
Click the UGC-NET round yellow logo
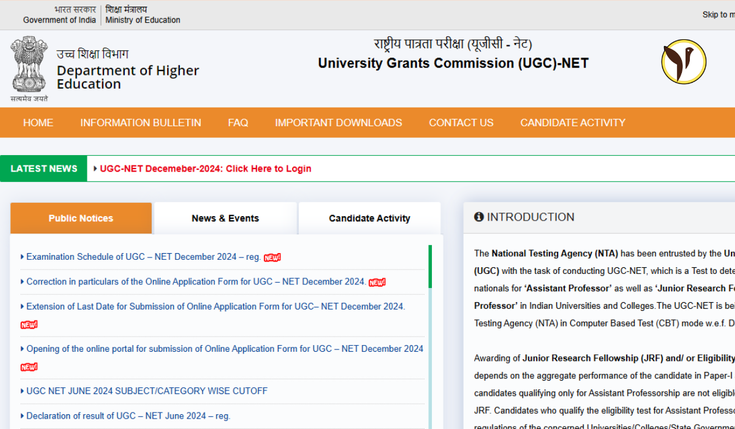coord(683,61)
